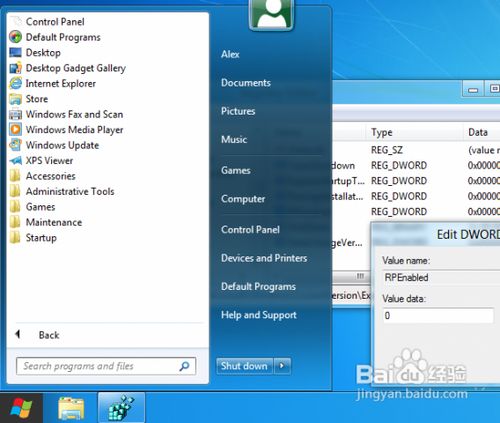This screenshot has width=500, height=423.
Task: Launch XPS Viewer from its label
Action: click(49, 161)
